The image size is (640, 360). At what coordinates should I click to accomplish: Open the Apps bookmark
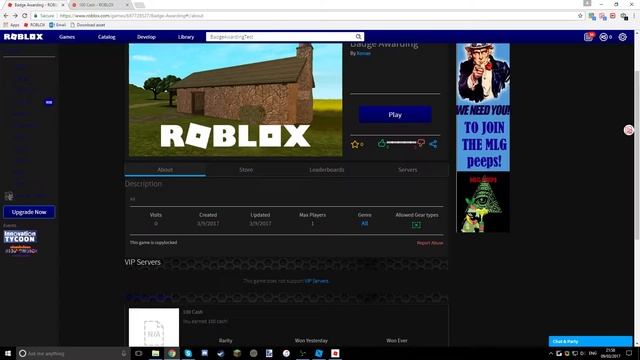point(11,25)
